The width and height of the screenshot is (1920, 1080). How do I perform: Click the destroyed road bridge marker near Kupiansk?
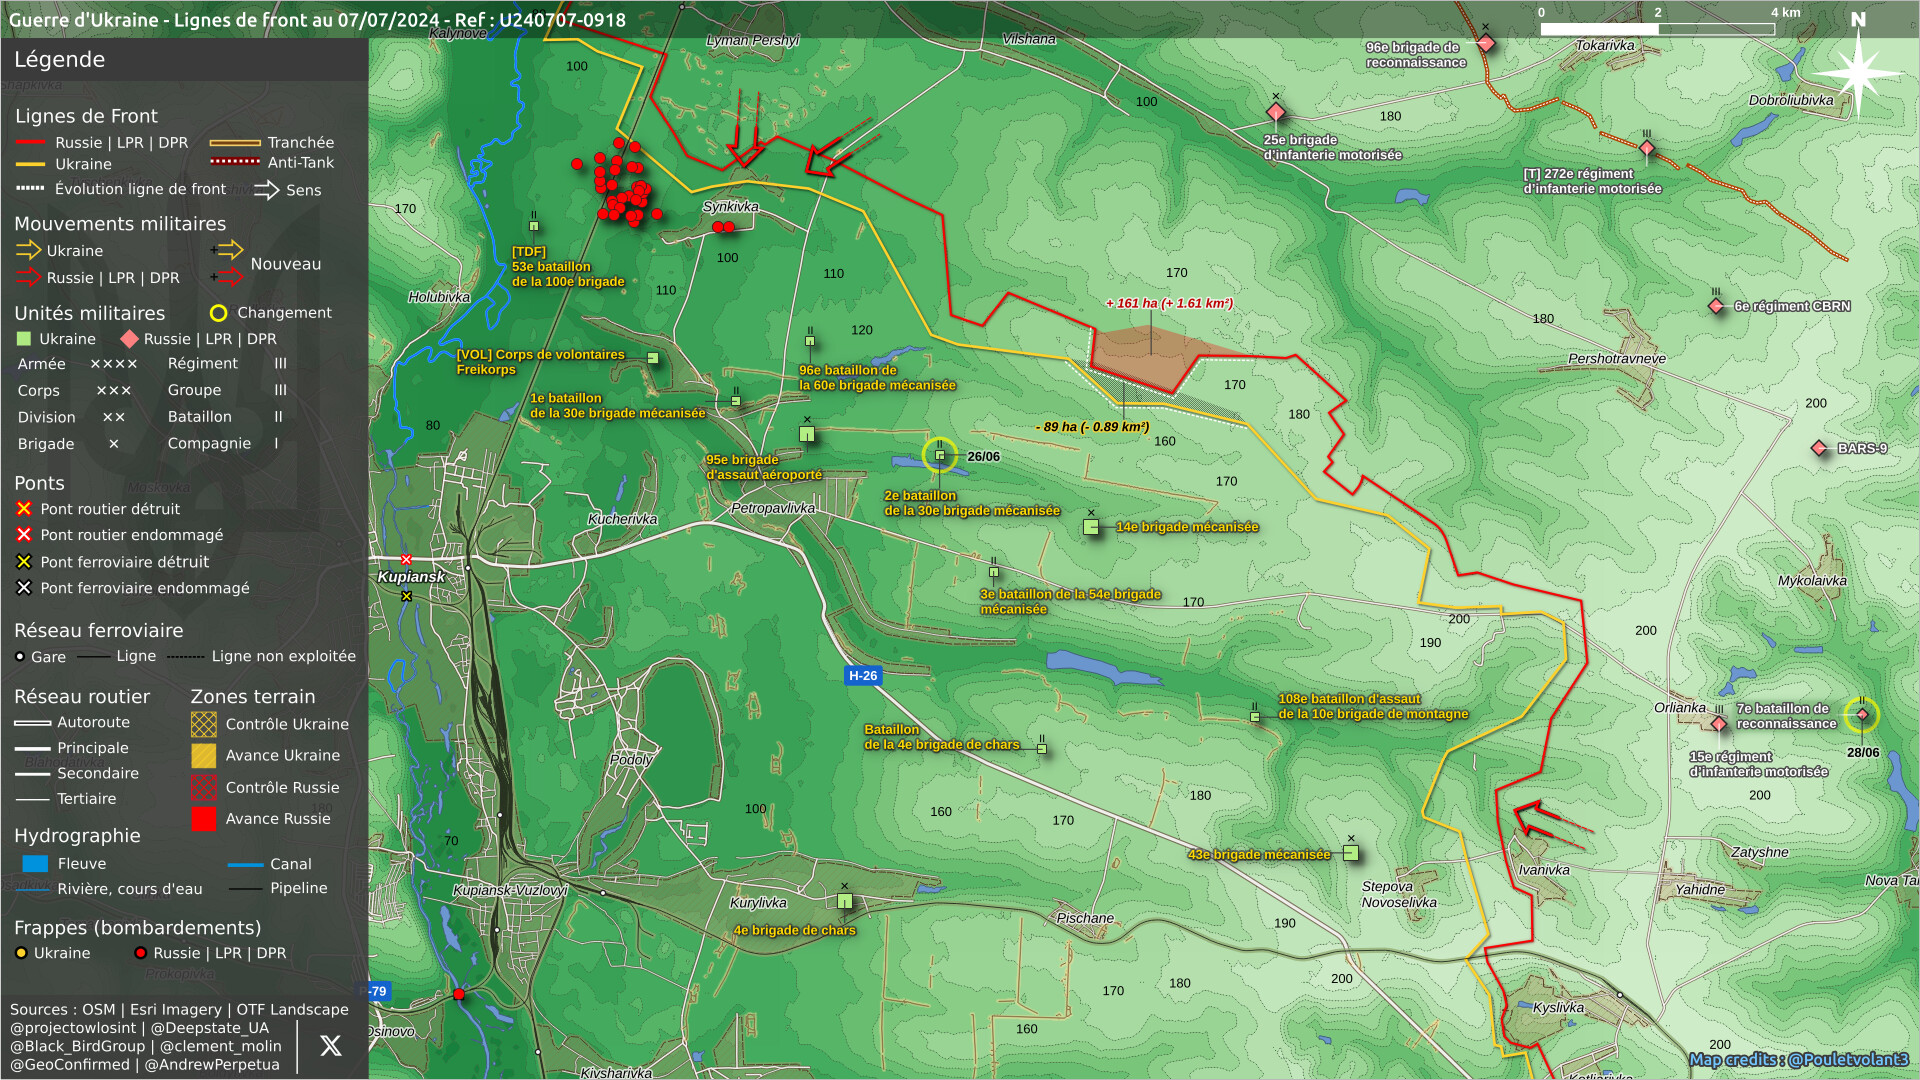[x=406, y=559]
